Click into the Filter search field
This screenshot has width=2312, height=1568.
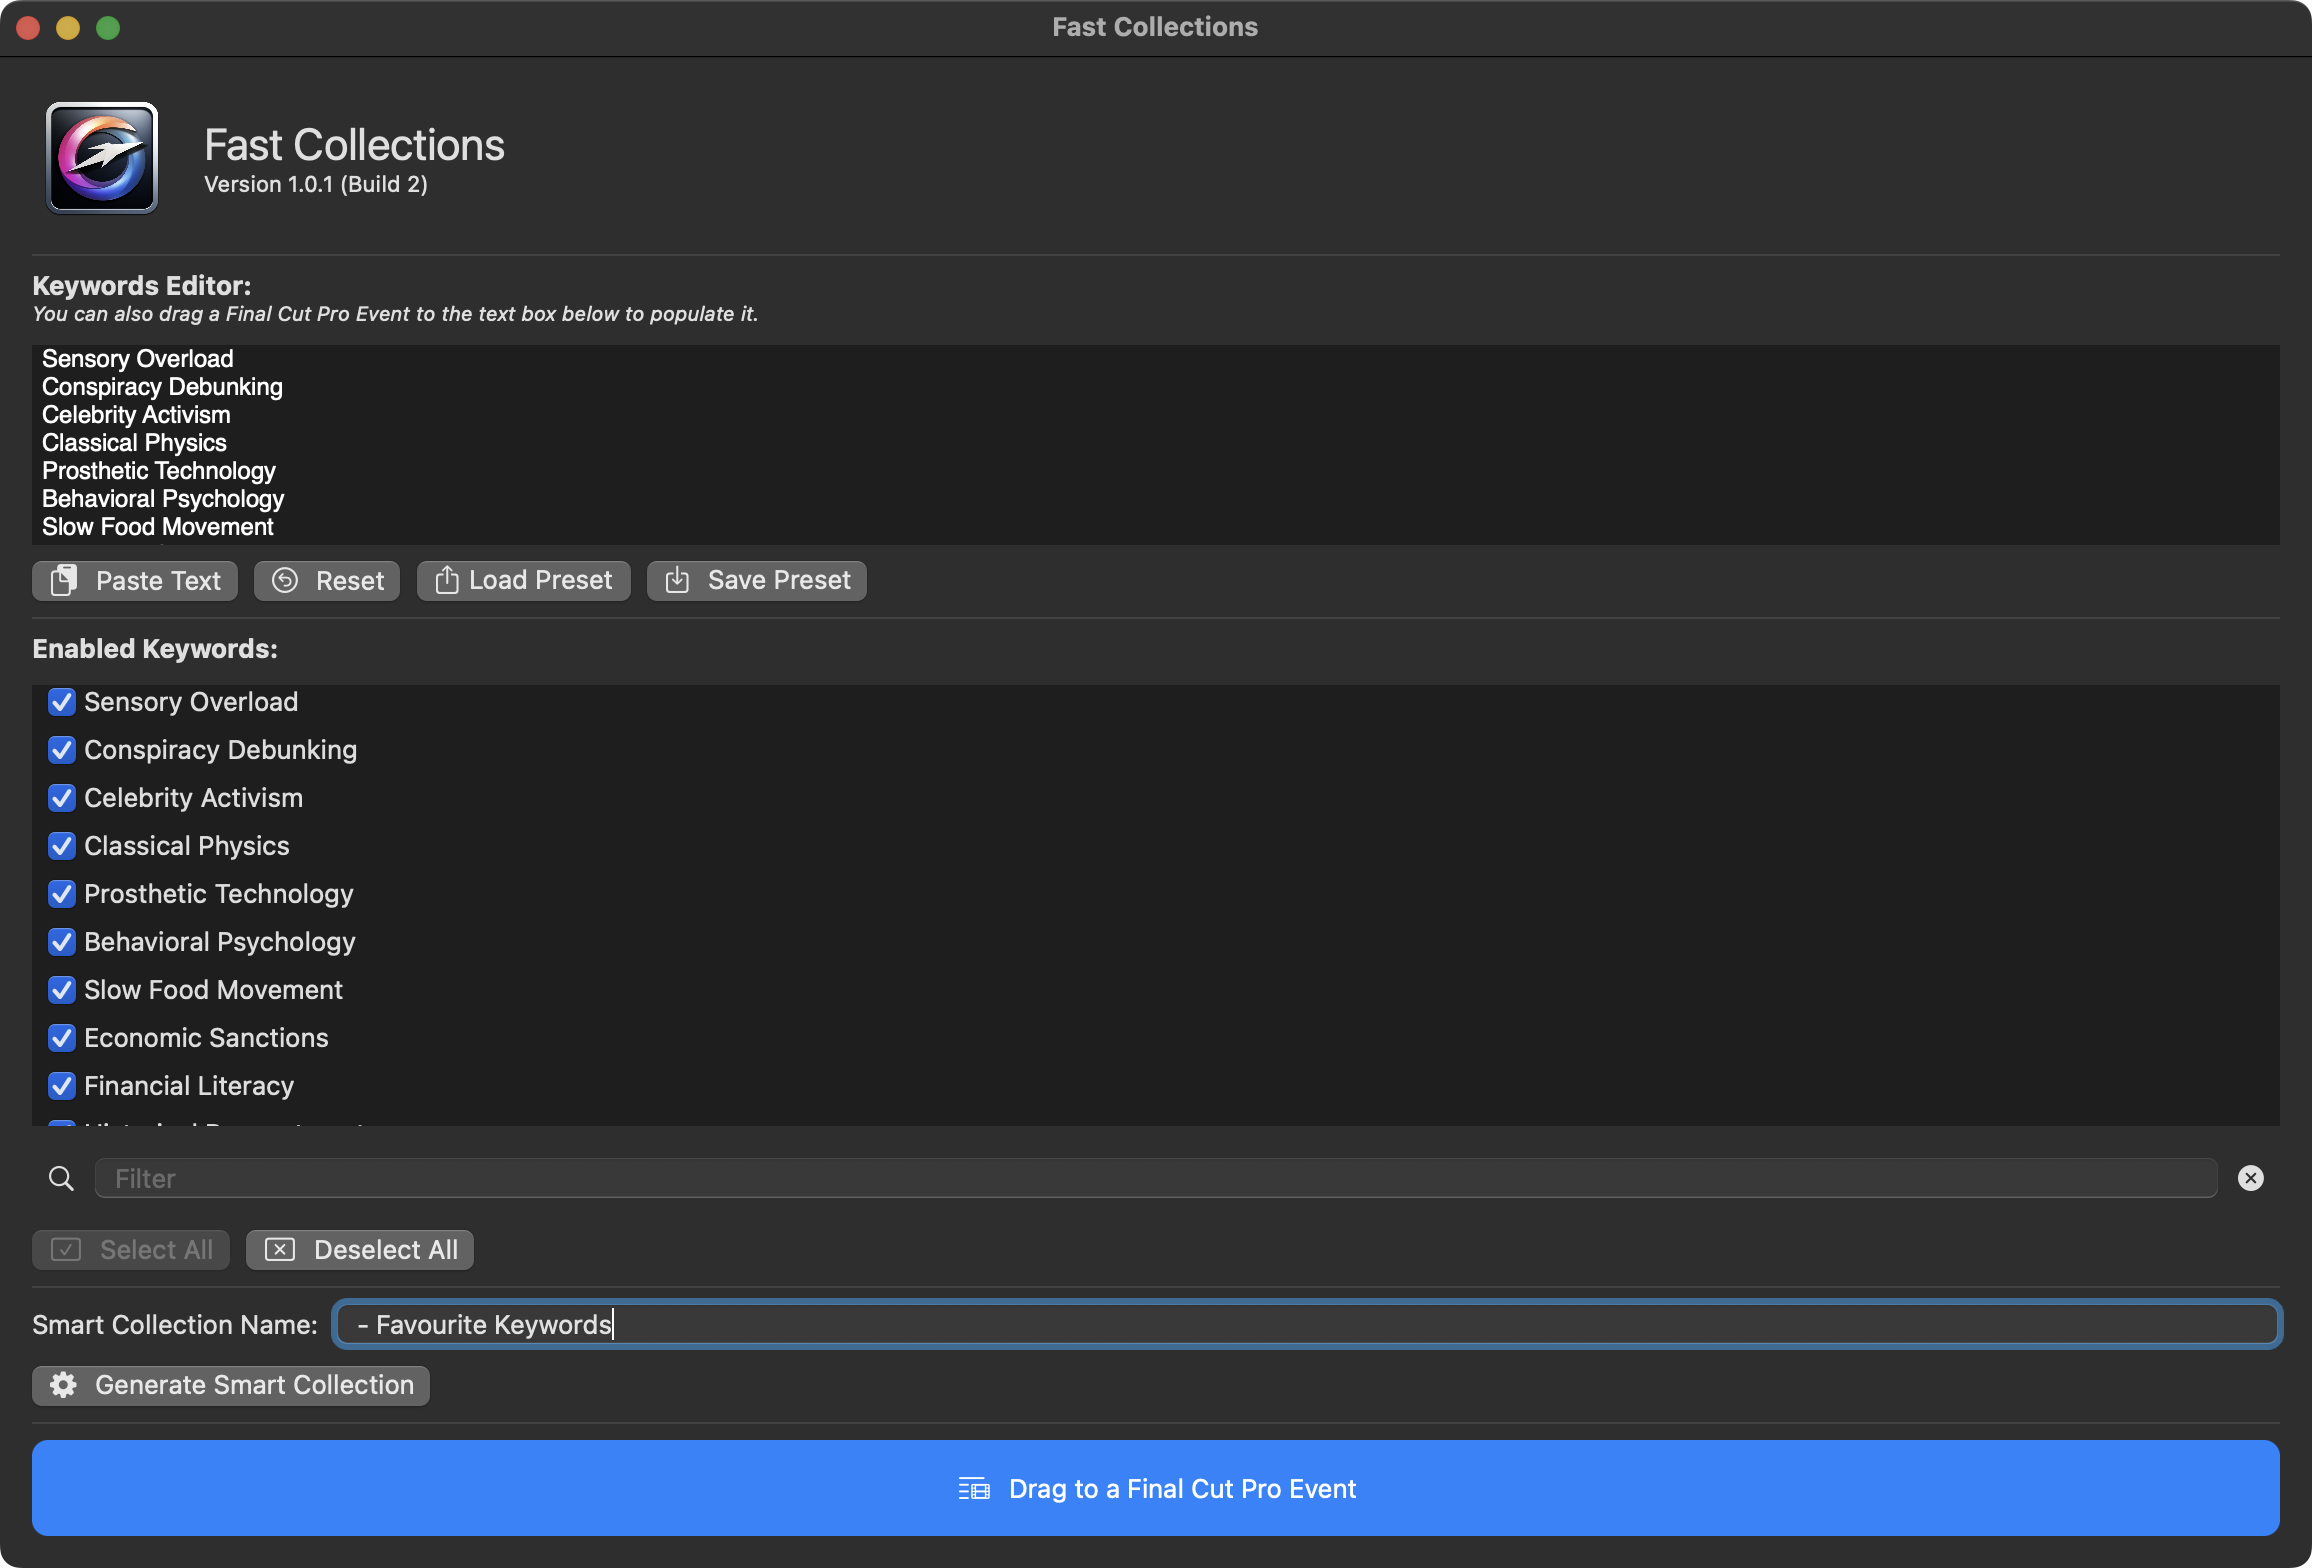click(x=1155, y=1178)
